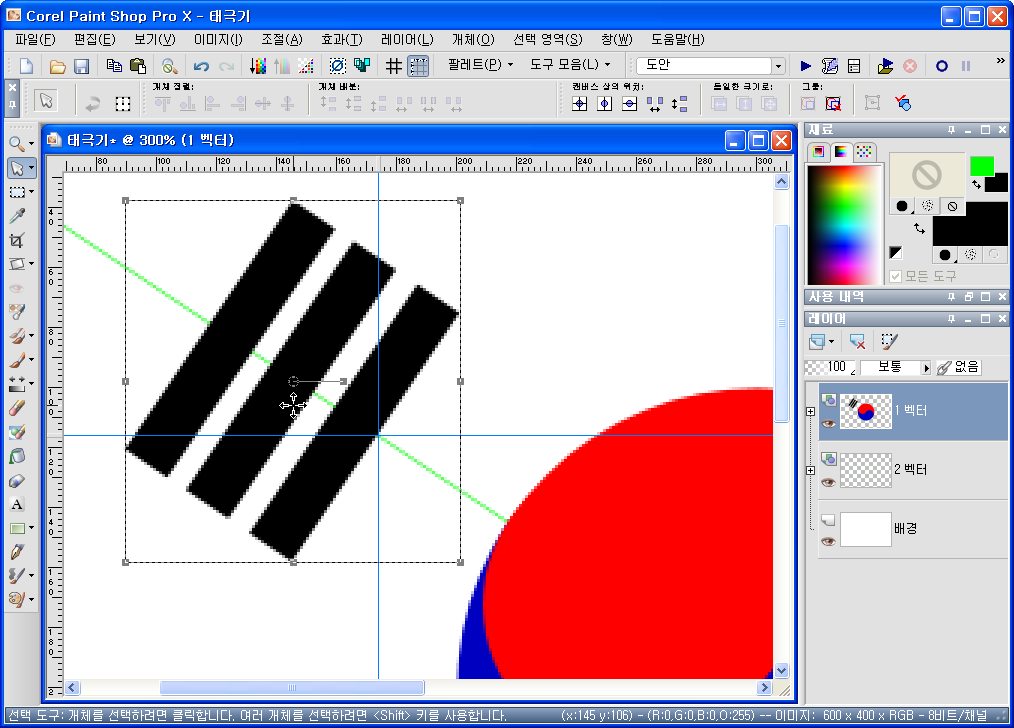1014x728 pixels.
Task: Open the 파일(F) menu
Action: (35, 39)
